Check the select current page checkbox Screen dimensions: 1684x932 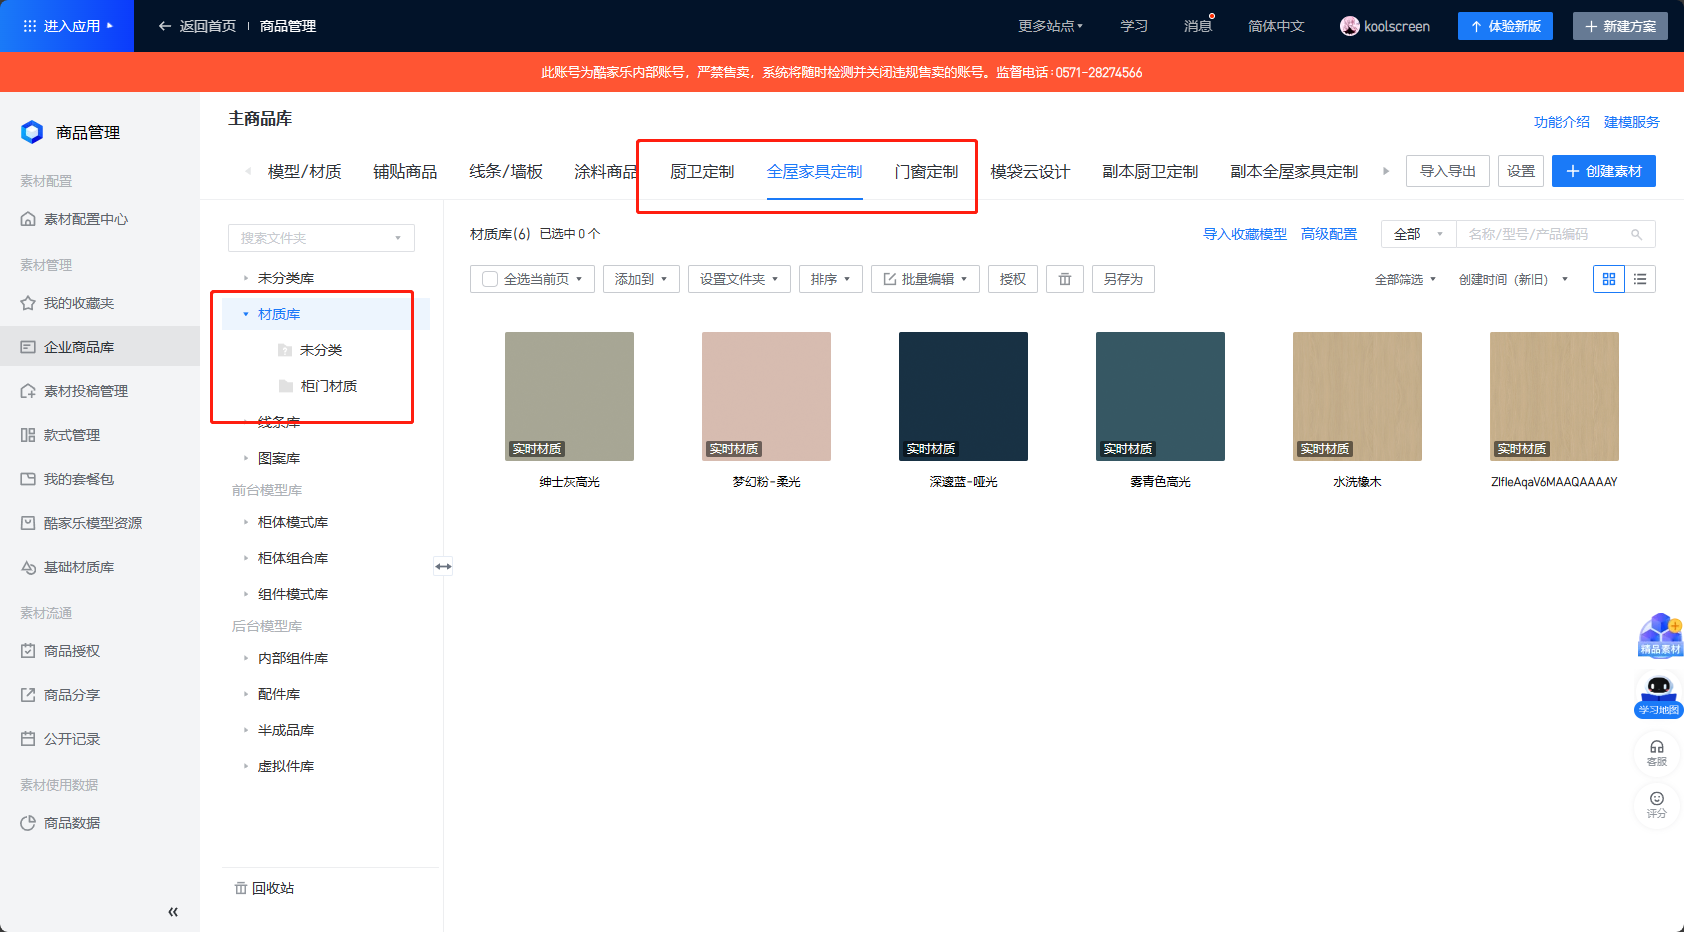click(x=490, y=279)
